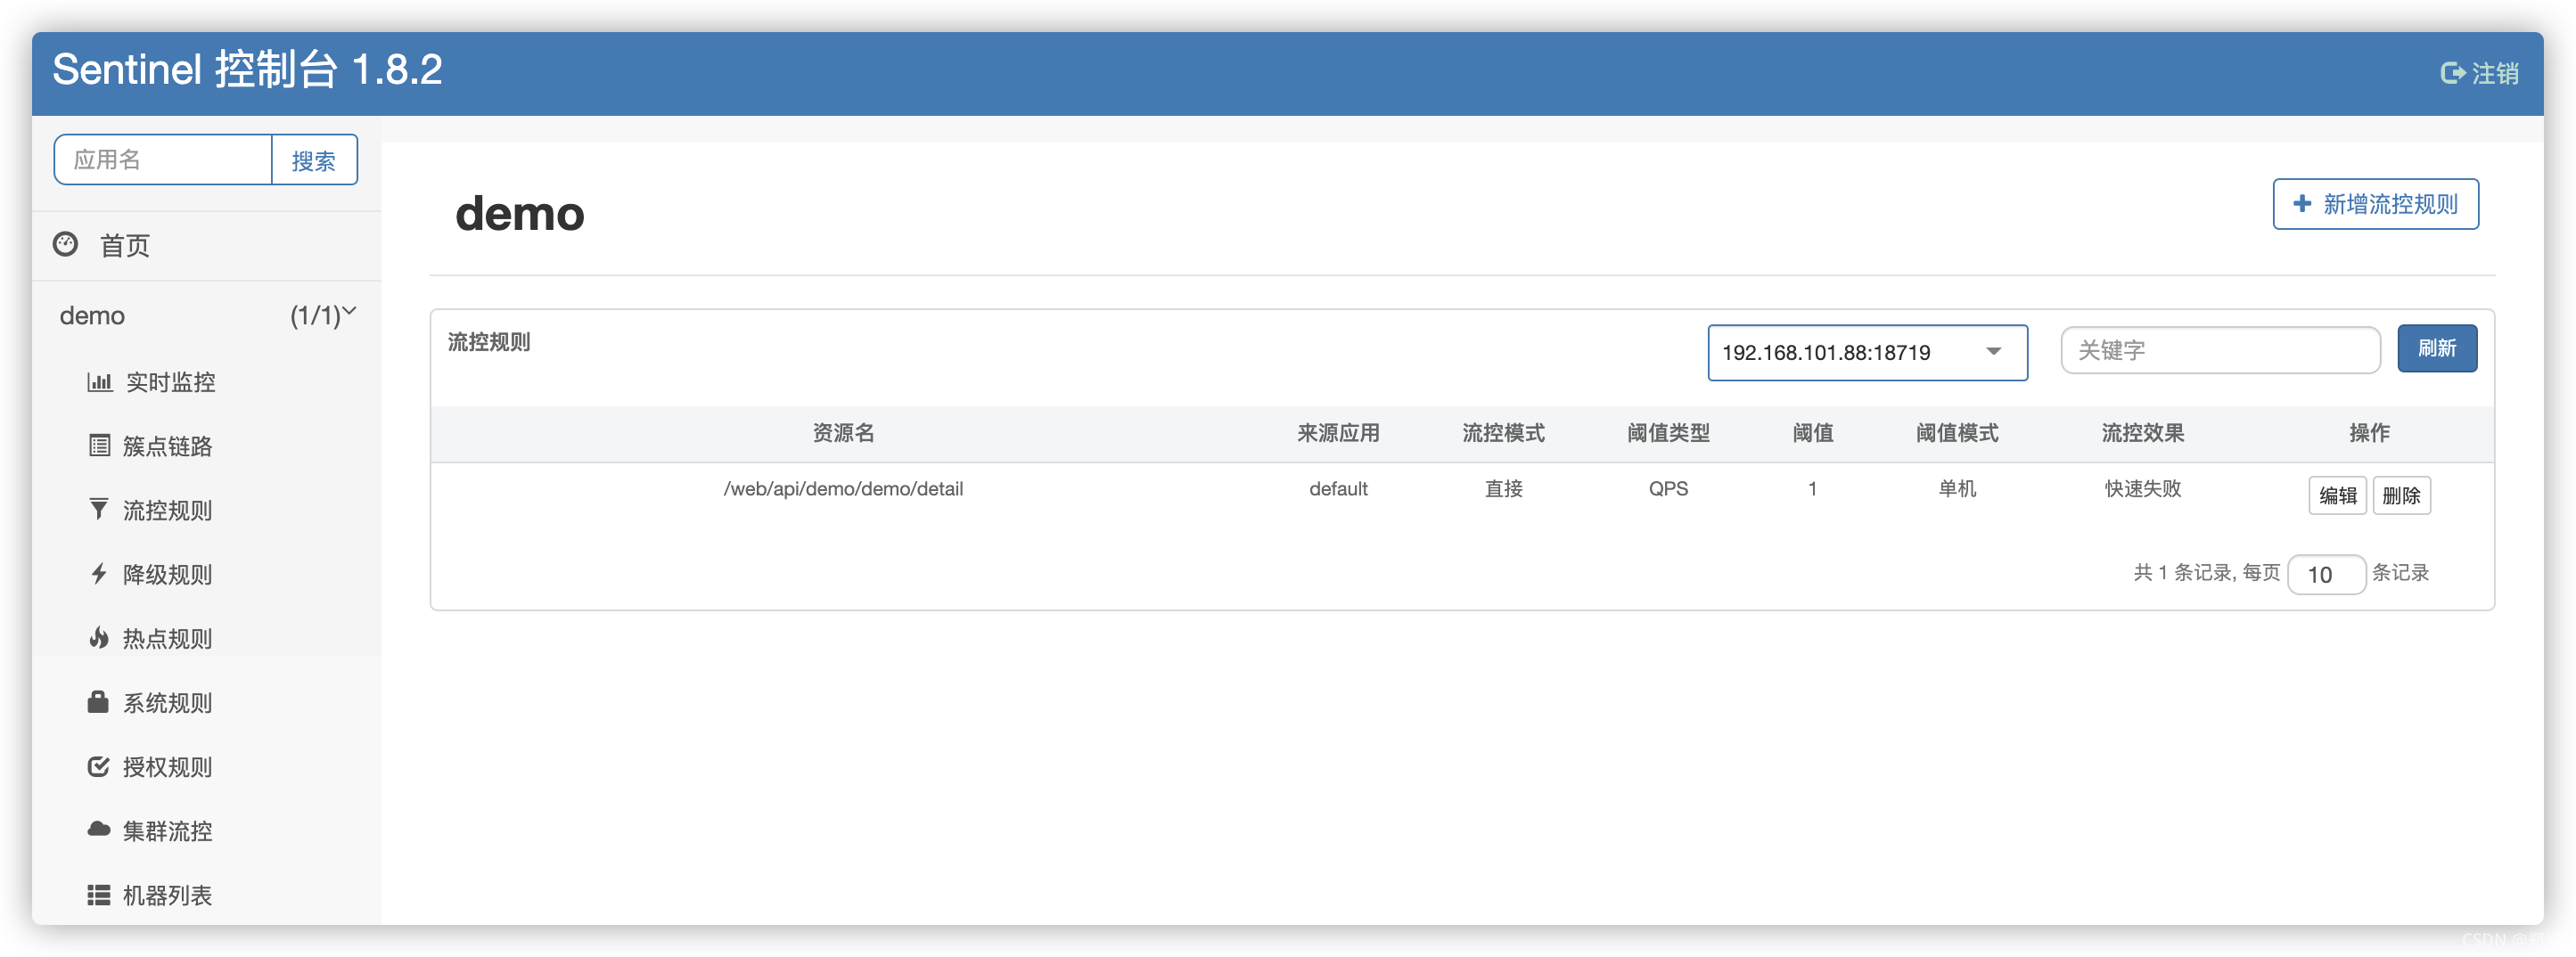Image resolution: width=2576 pixels, height=957 pixels.
Task: Click the blue 刷新 button
Action: (x=2437, y=348)
